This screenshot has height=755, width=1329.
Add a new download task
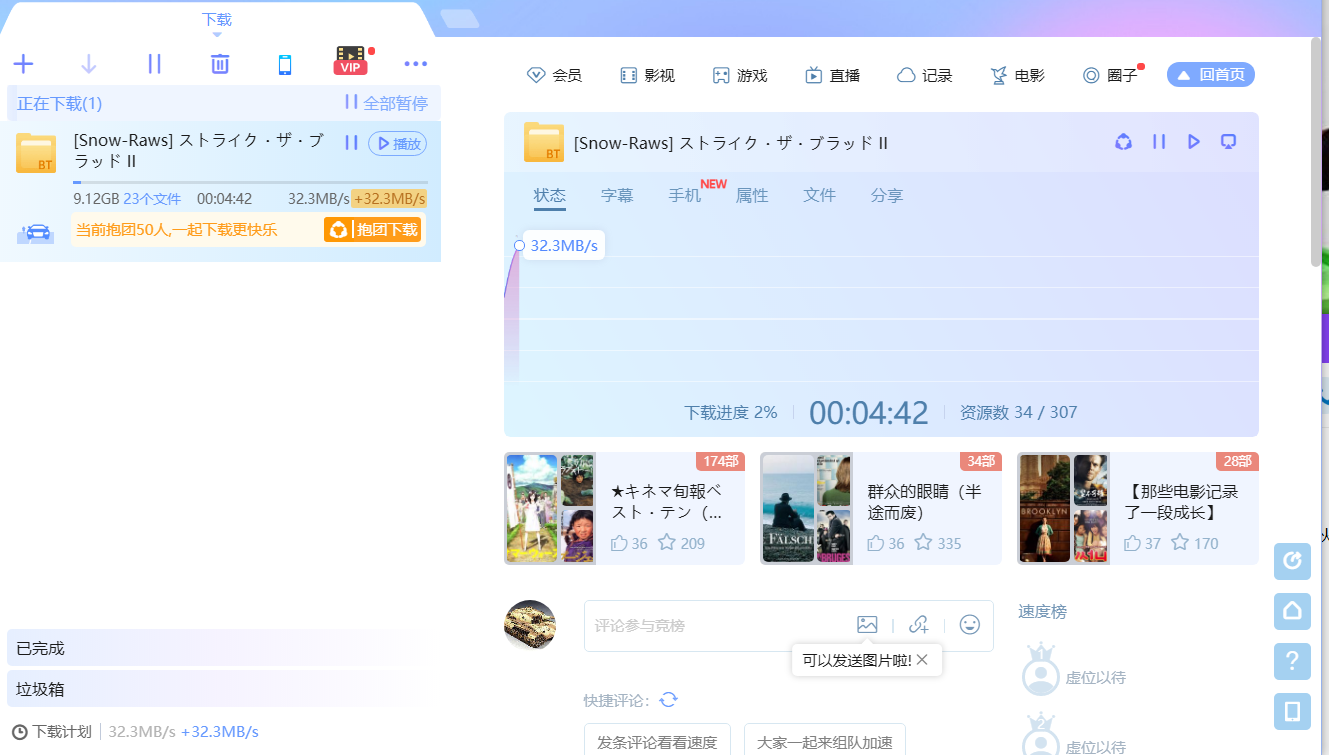(x=23, y=63)
